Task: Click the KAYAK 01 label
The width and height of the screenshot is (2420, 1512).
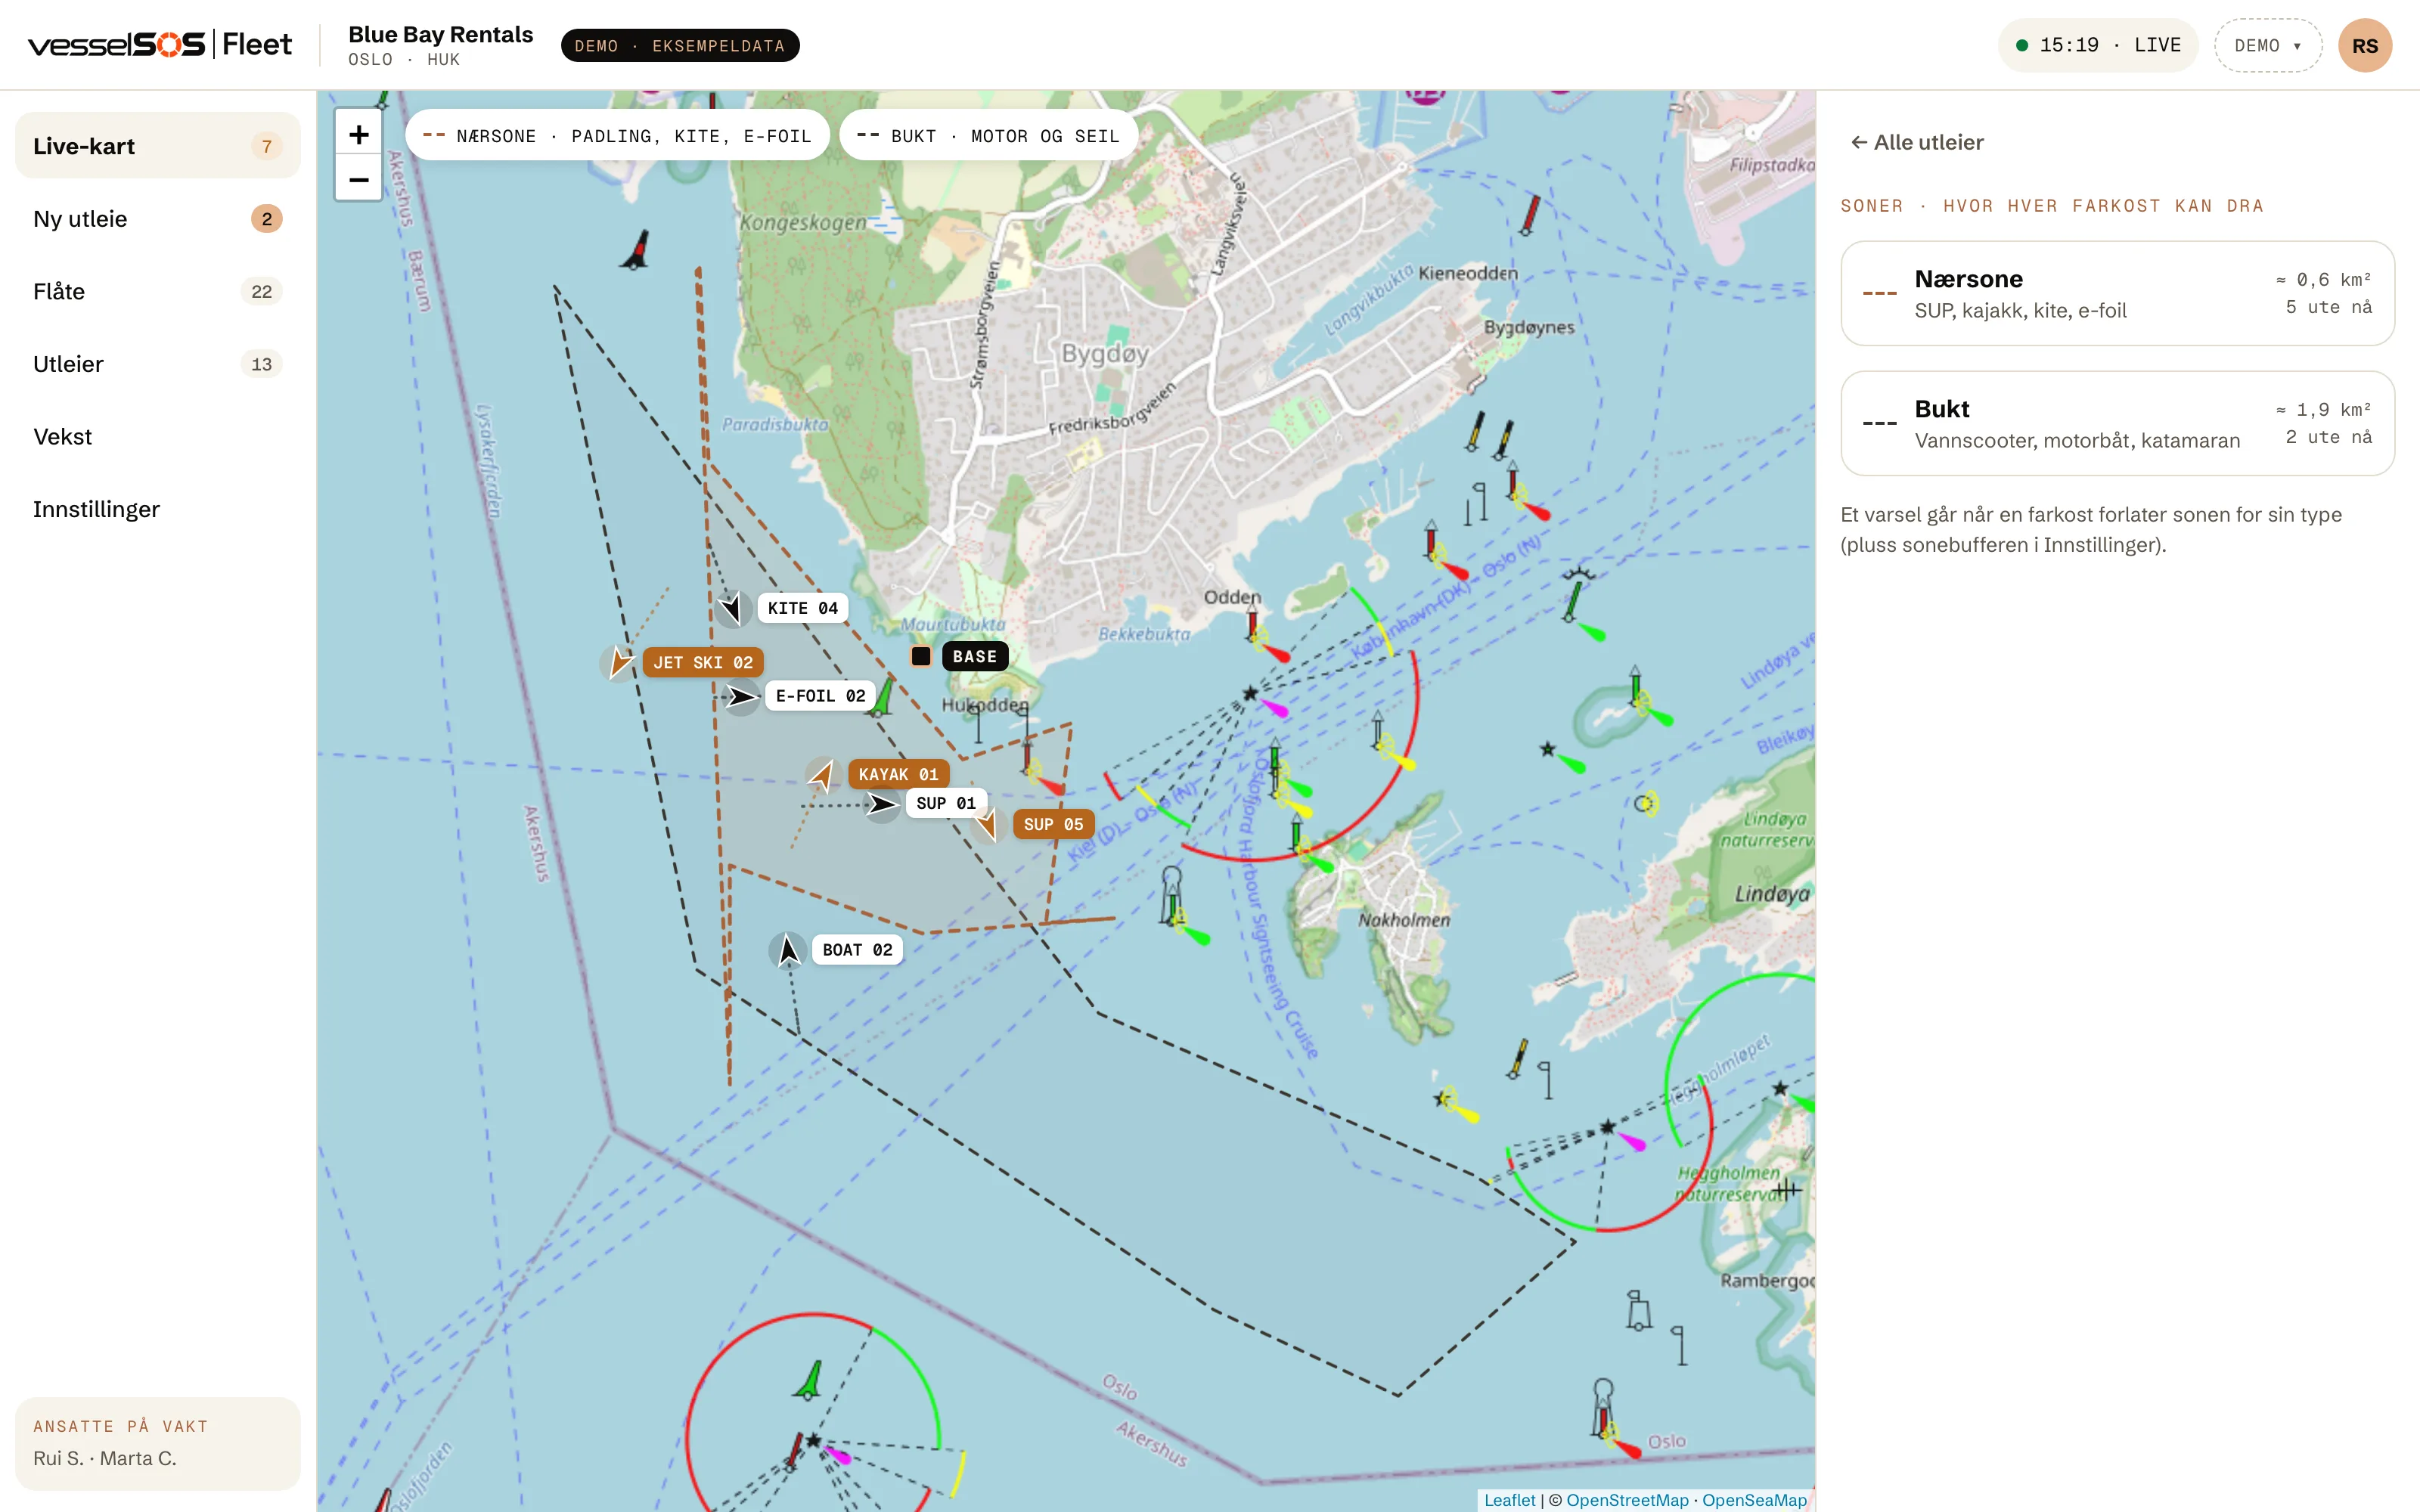Action: pos(898,775)
